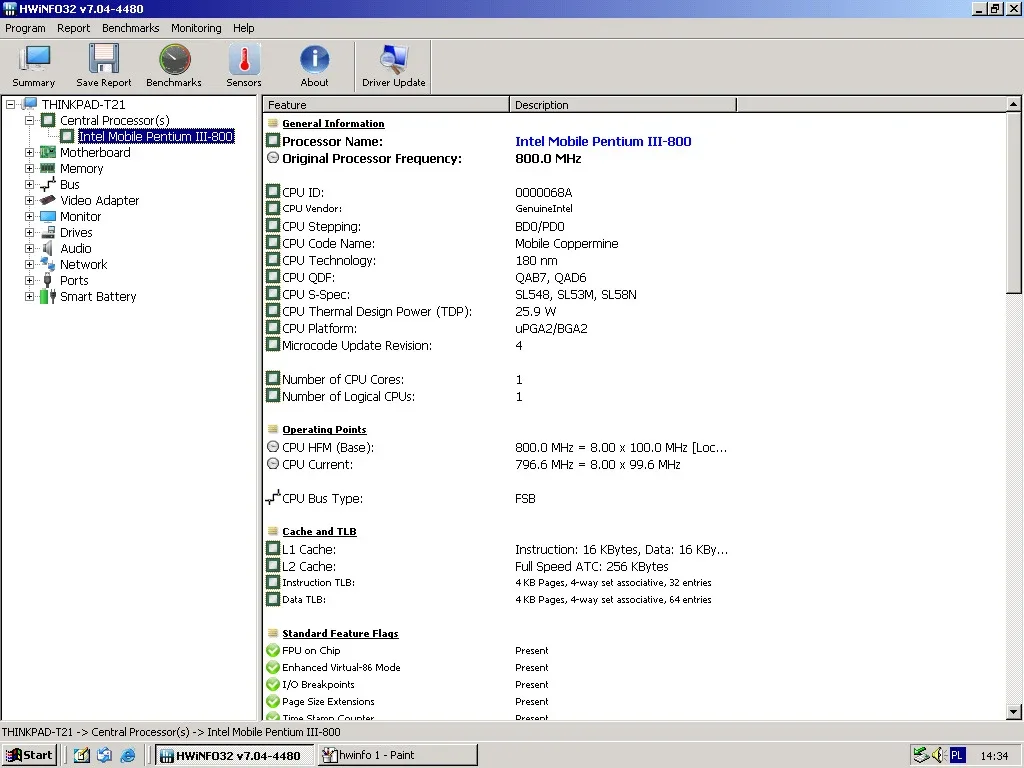Click HWiNFO32 v7.04-4480 taskbar button
The image size is (1024, 768).
(x=235, y=755)
